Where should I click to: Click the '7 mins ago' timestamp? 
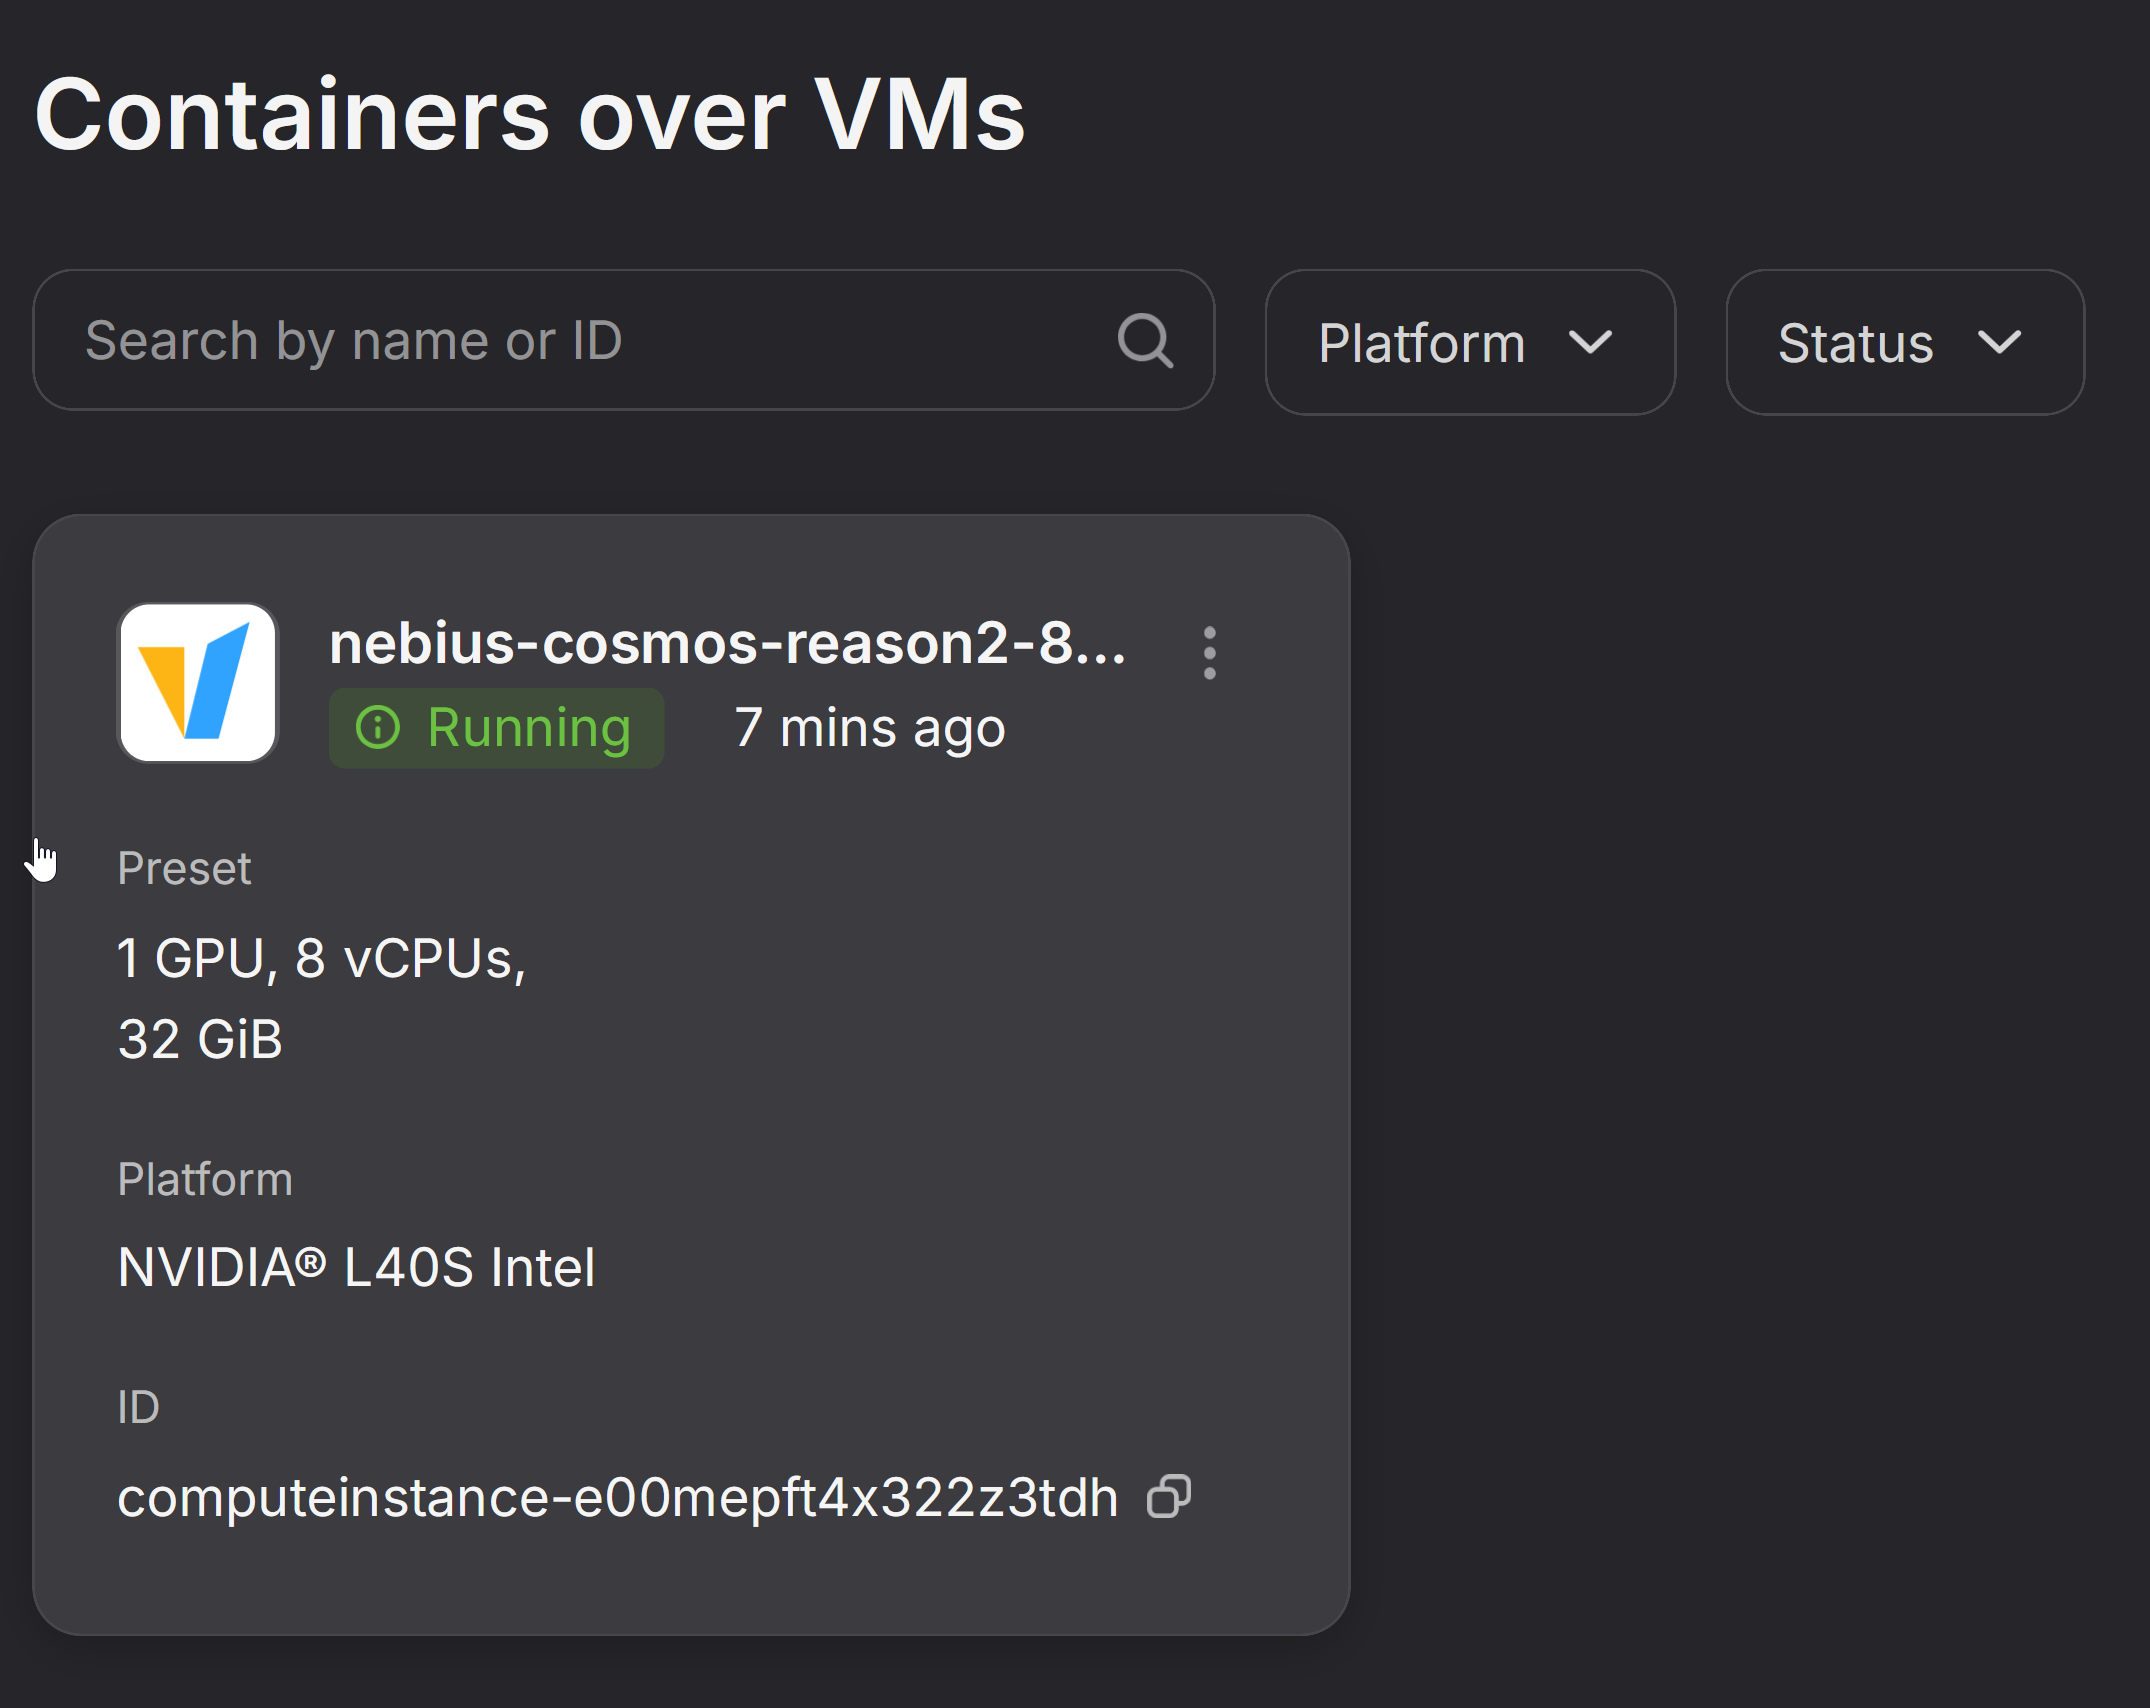(869, 728)
